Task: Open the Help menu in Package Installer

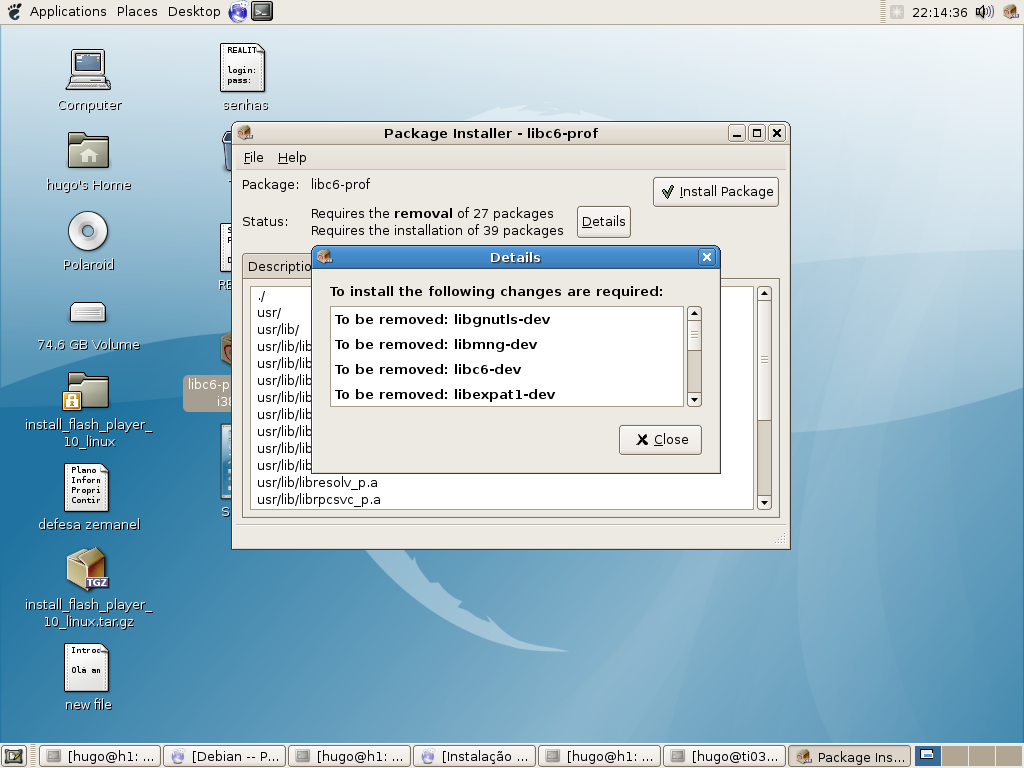Action: click(292, 157)
